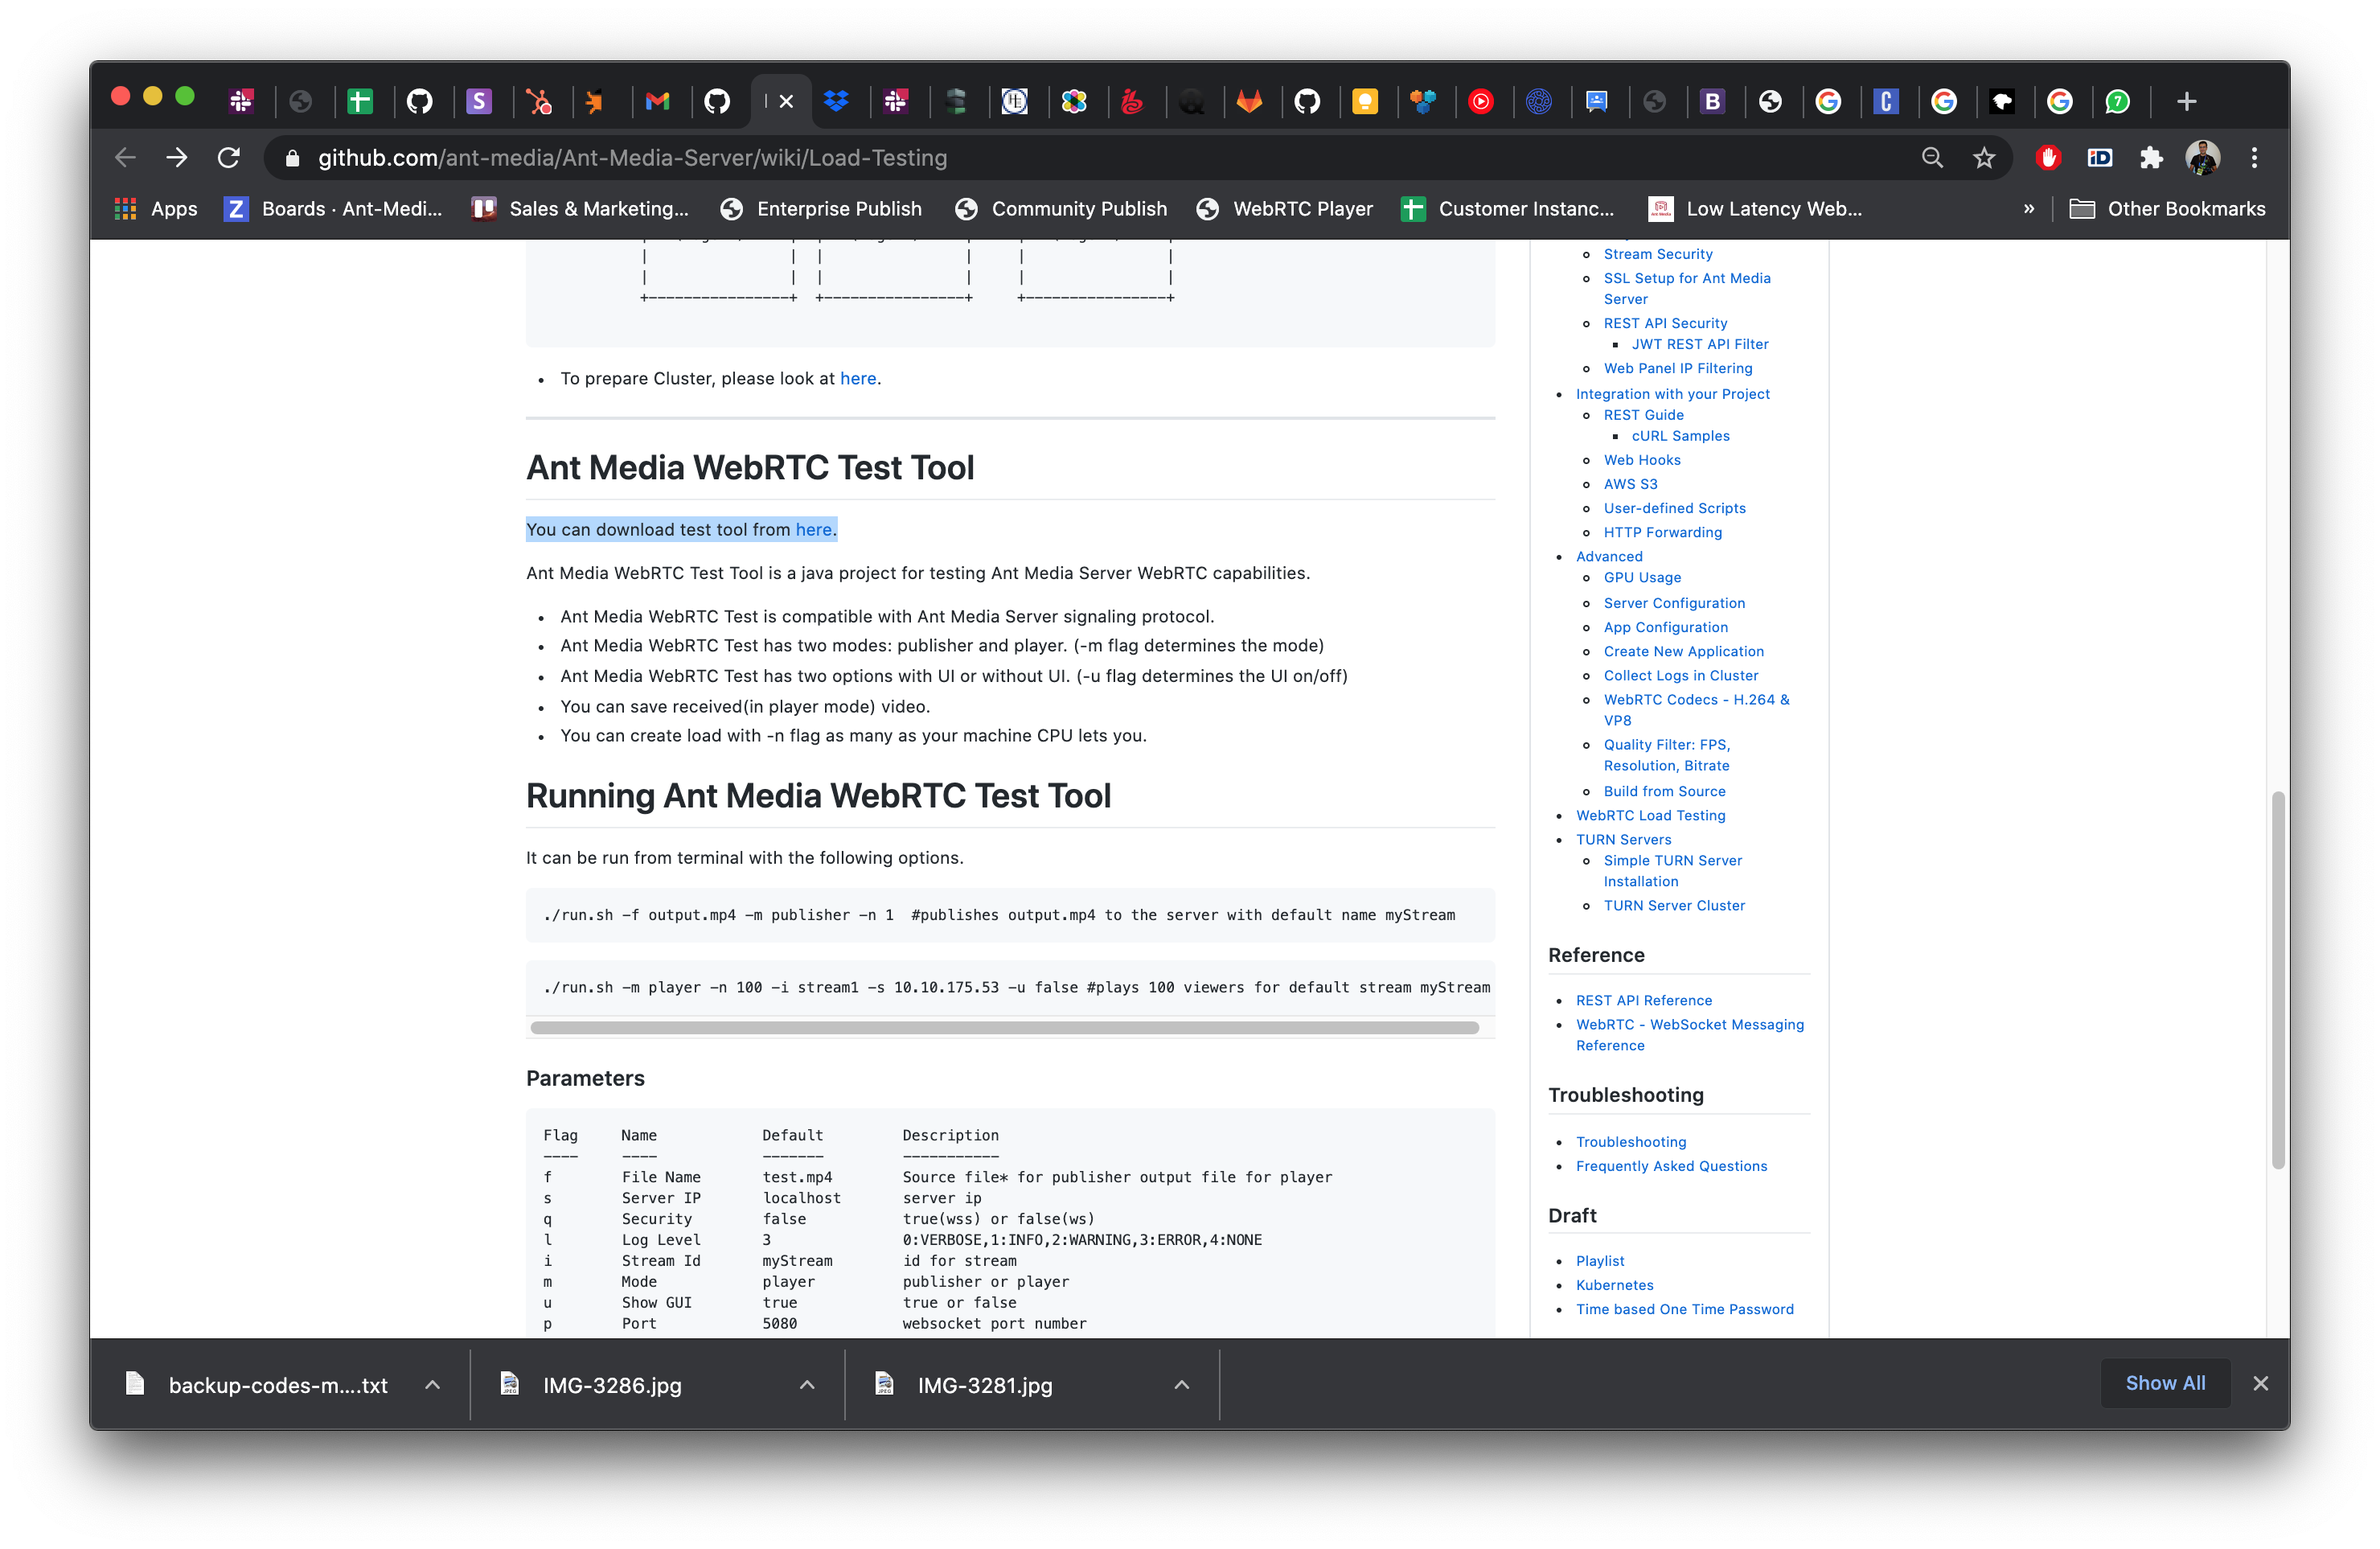Open Frequently Asked Questions page

click(x=1672, y=1166)
